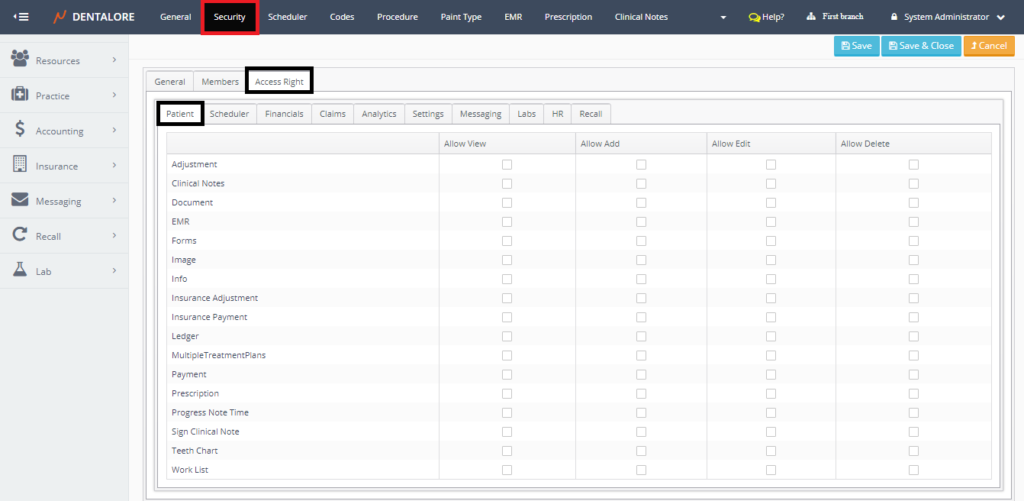Viewport: 1024px width, 501px height.
Task: Click the Accounting dollar sign icon
Action: point(19,130)
